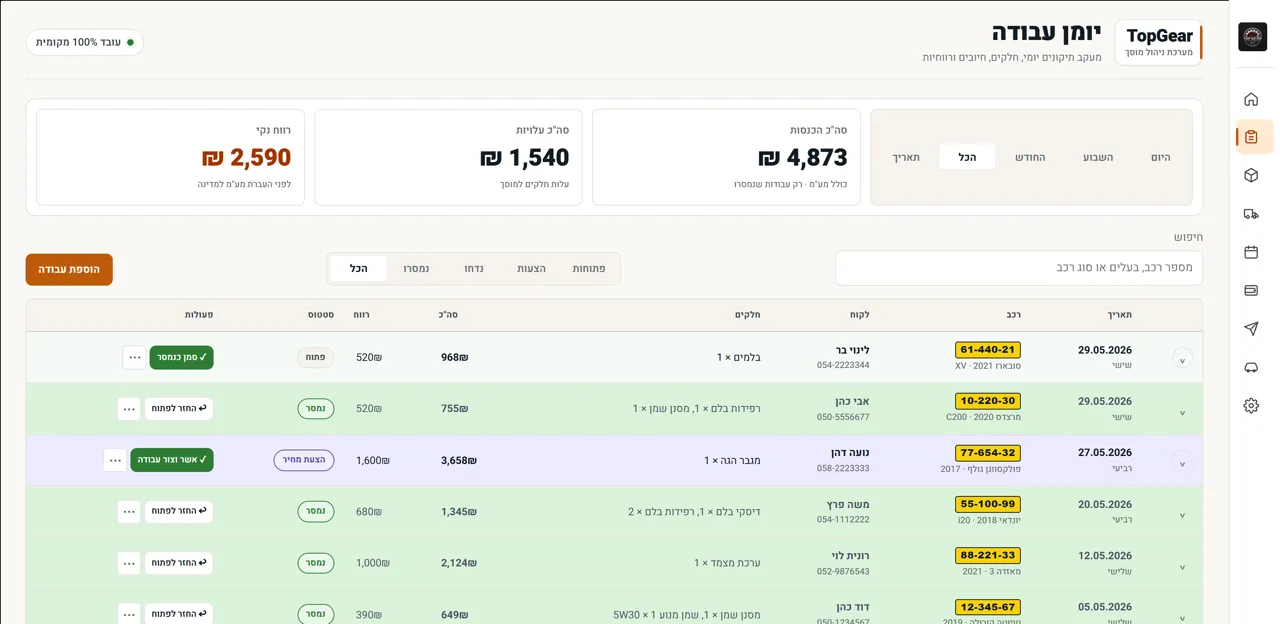Open the home icon in the sidebar

click(x=1251, y=99)
